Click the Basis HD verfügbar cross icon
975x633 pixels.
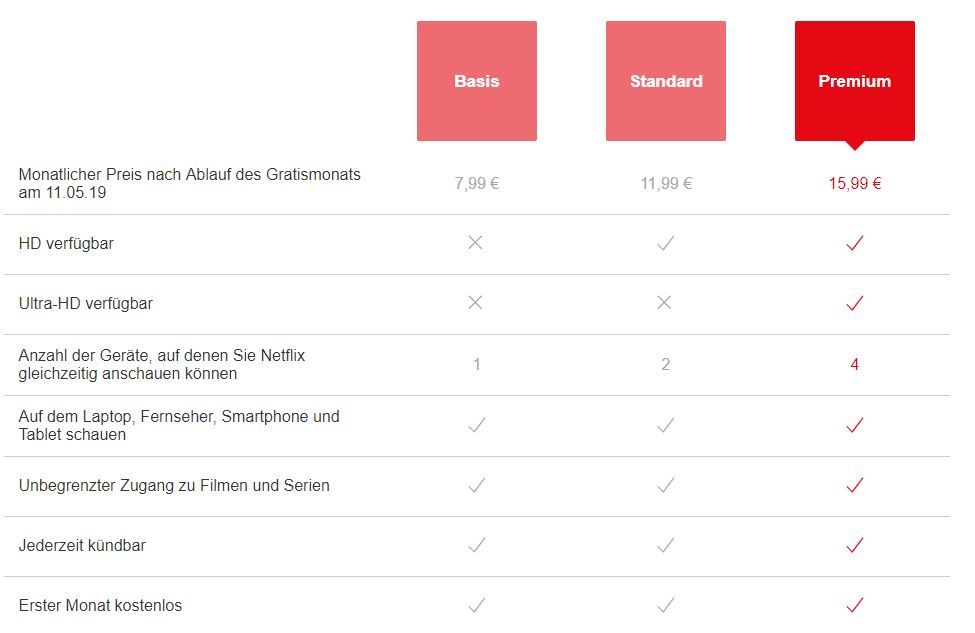(x=475, y=243)
